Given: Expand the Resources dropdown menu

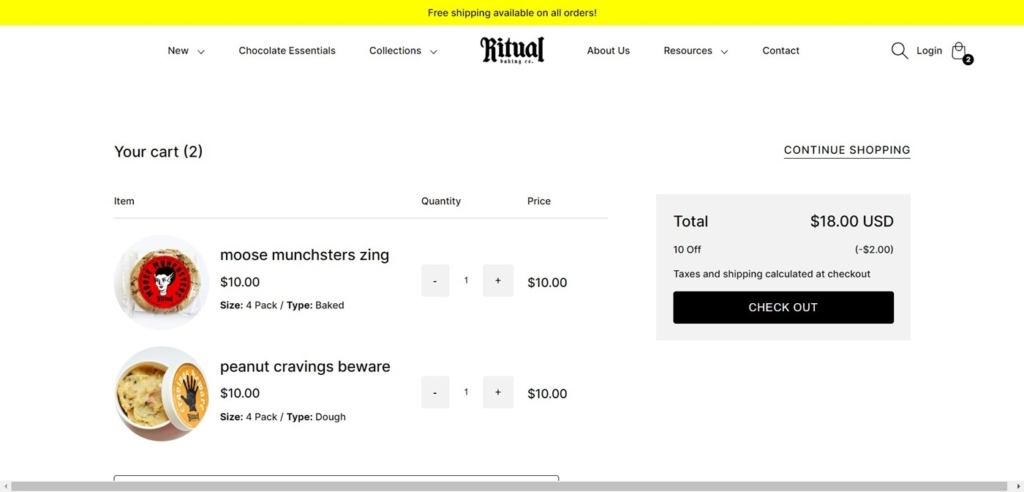Looking at the screenshot, I should coord(695,51).
